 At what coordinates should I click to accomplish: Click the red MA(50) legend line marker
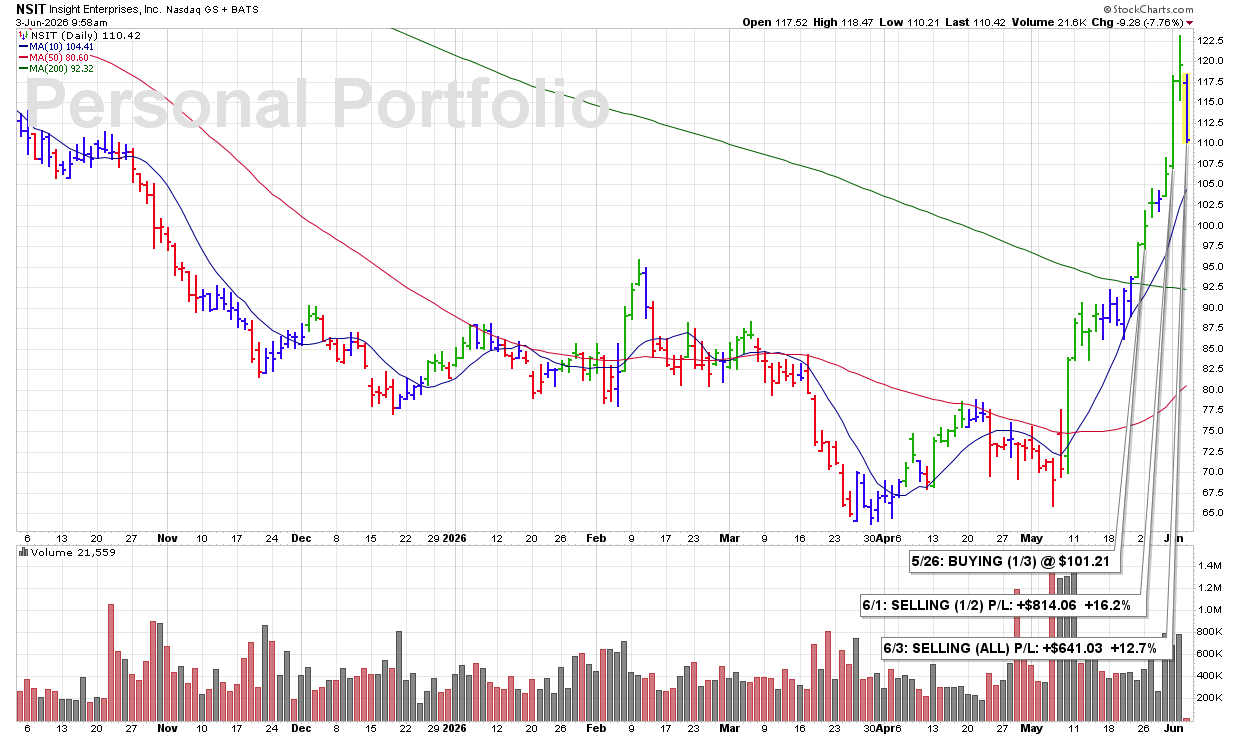[x=22, y=57]
